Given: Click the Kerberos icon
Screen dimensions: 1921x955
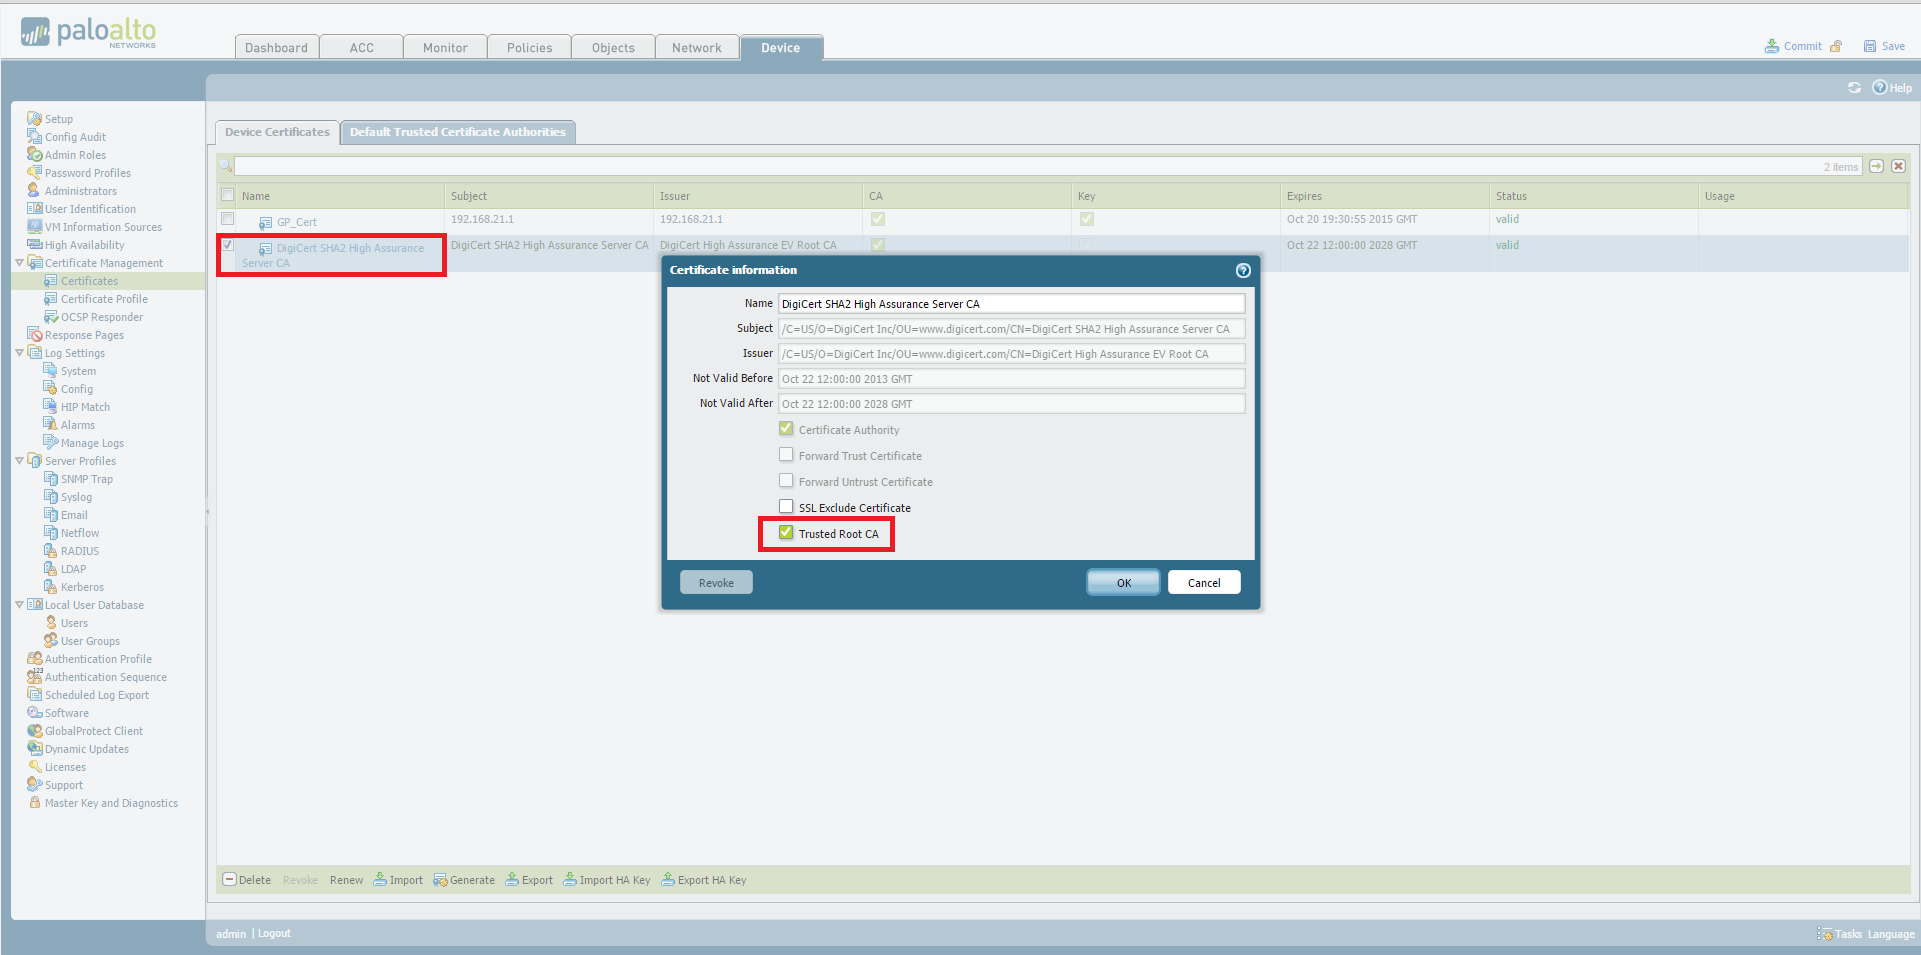Looking at the screenshot, I should [50, 587].
